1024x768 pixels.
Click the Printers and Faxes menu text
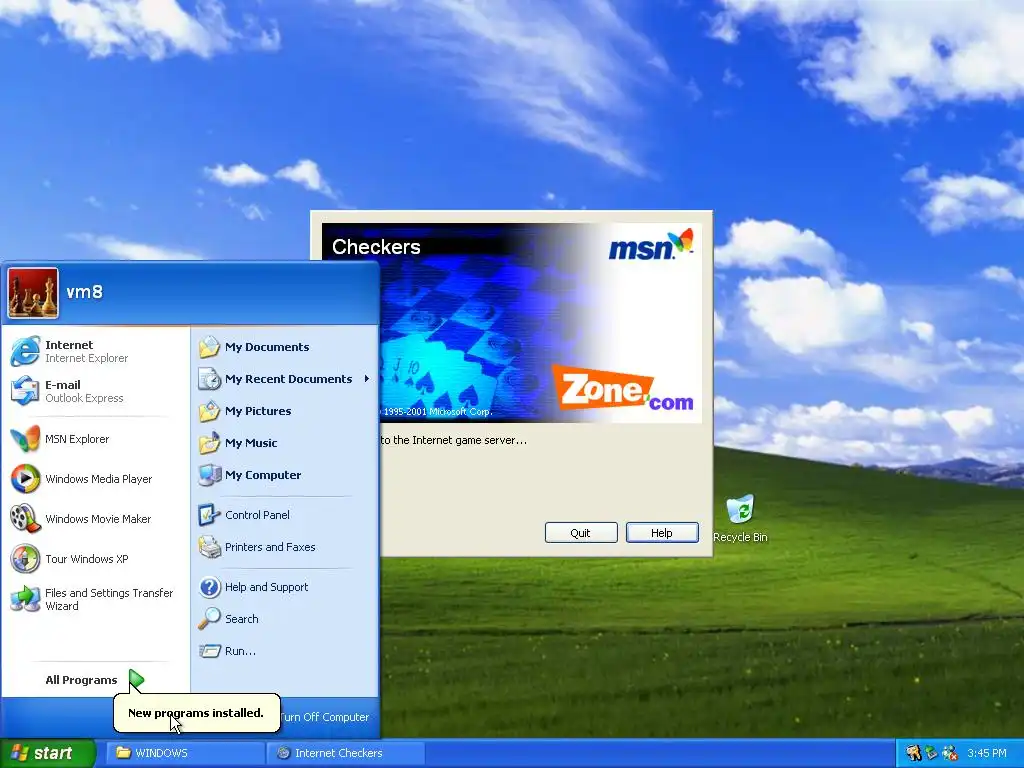click(270, 547)
